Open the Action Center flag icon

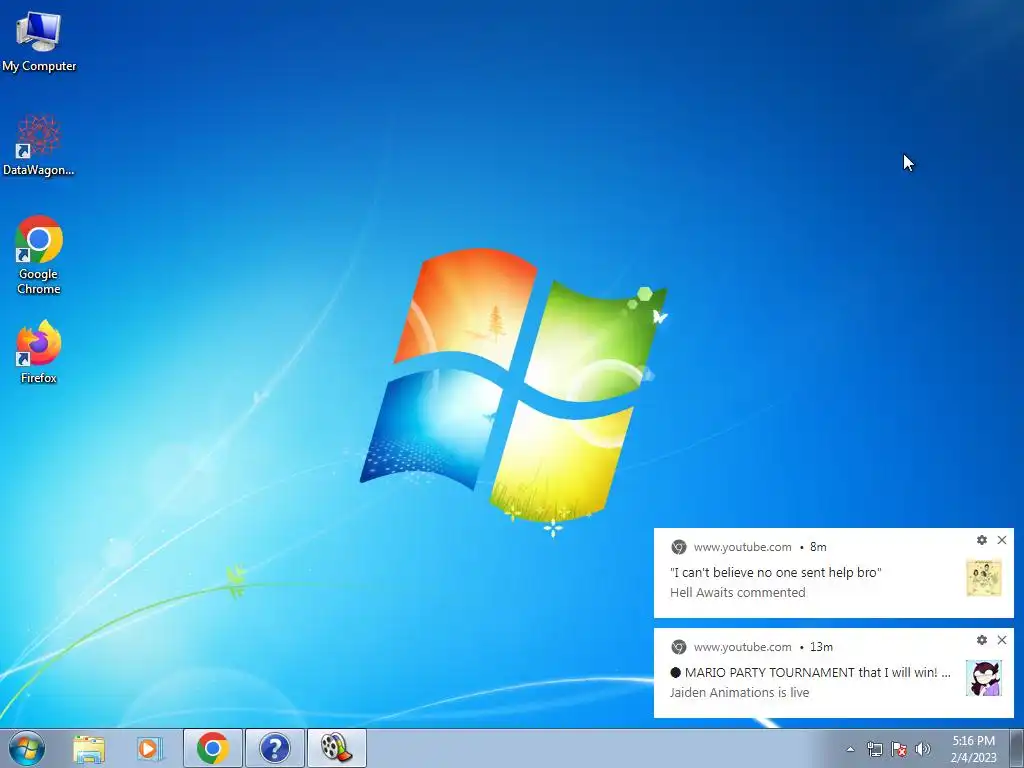coord(899,749)
